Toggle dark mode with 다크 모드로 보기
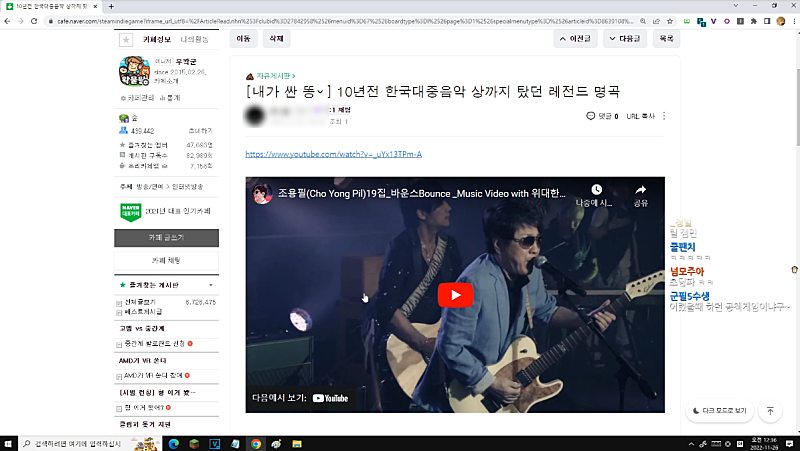800x451 pixels. (719, 410)
